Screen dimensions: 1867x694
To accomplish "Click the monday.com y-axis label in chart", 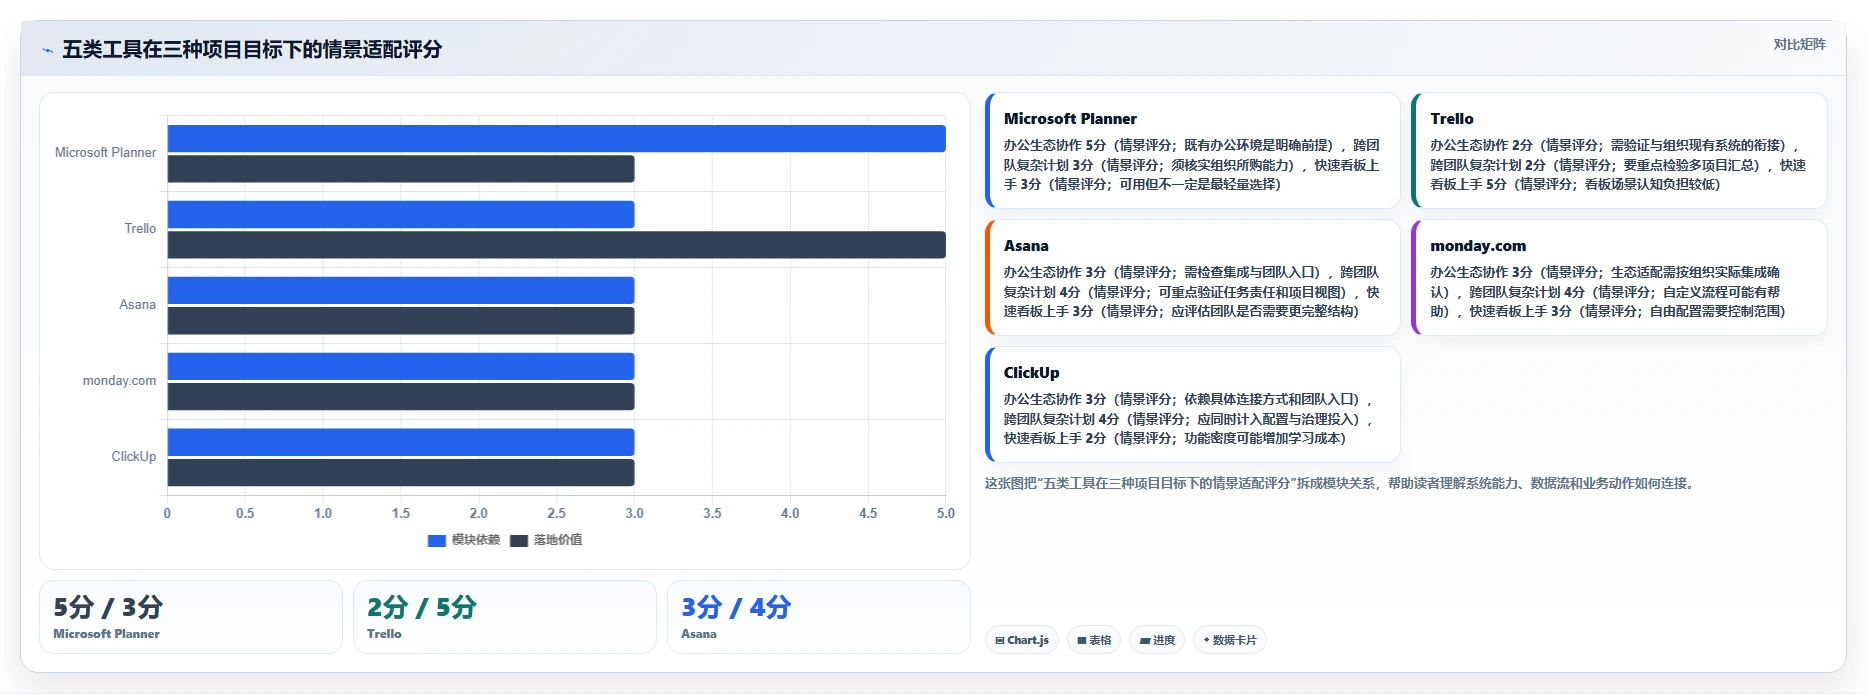I will 119,381.
